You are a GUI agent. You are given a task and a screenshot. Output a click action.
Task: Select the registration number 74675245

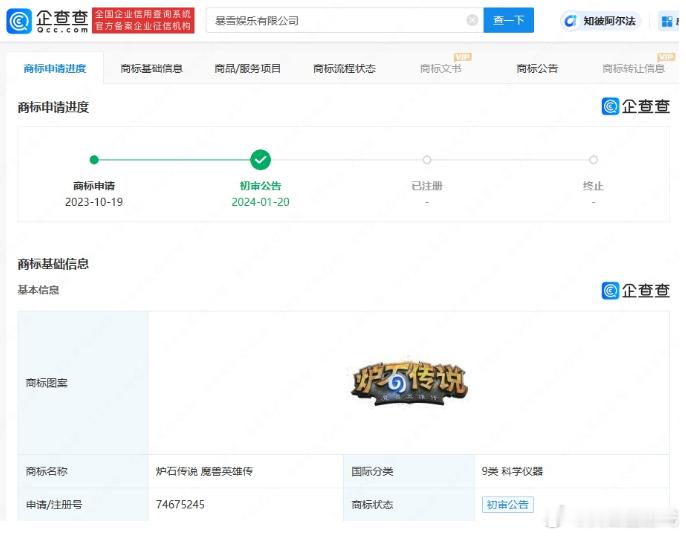point(180,504)
